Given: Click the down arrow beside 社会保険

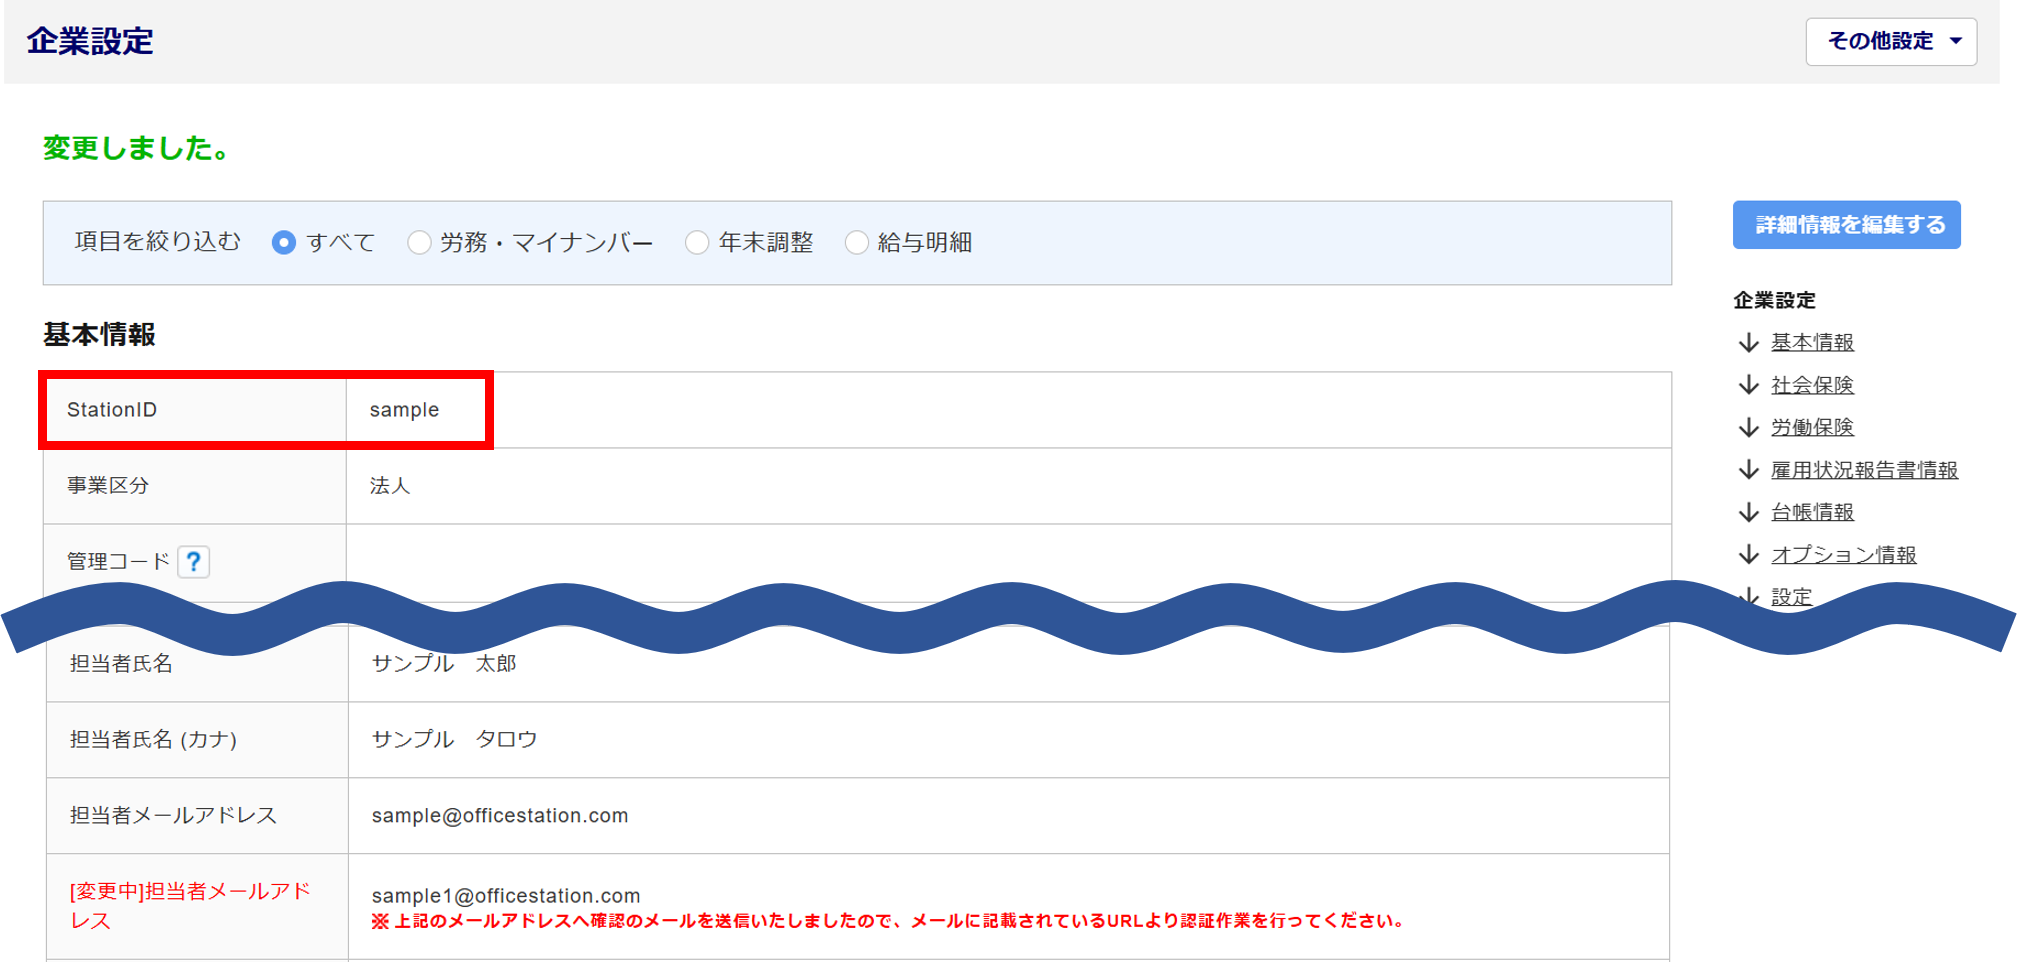Looking at the screenshot, I should [x=1748, y=385].
